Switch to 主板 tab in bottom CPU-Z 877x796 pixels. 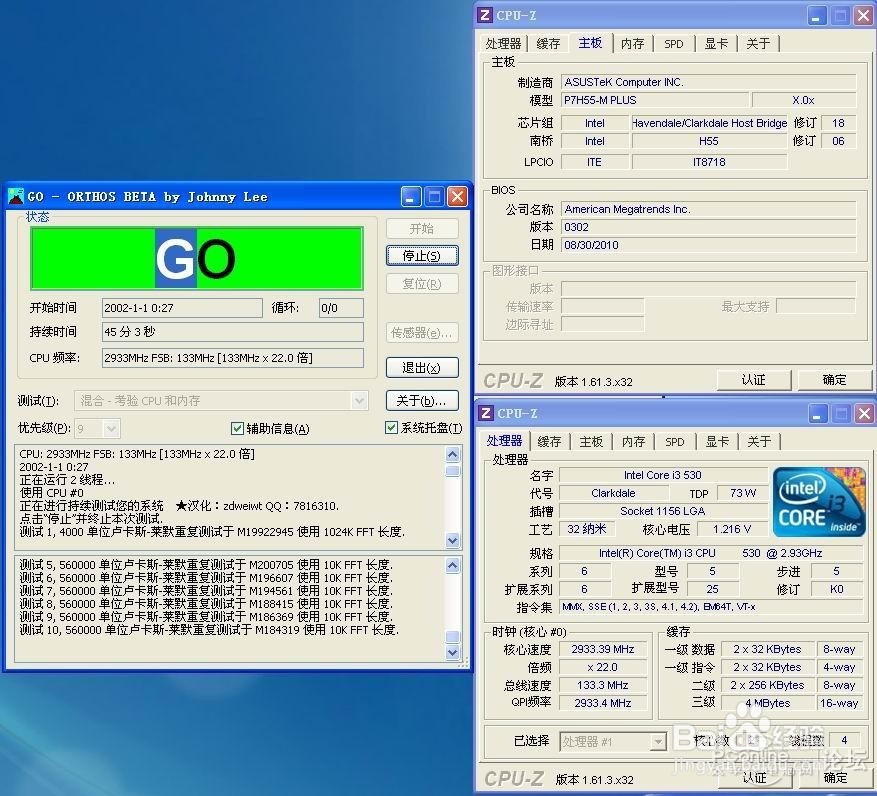click(x=591, y=442)
